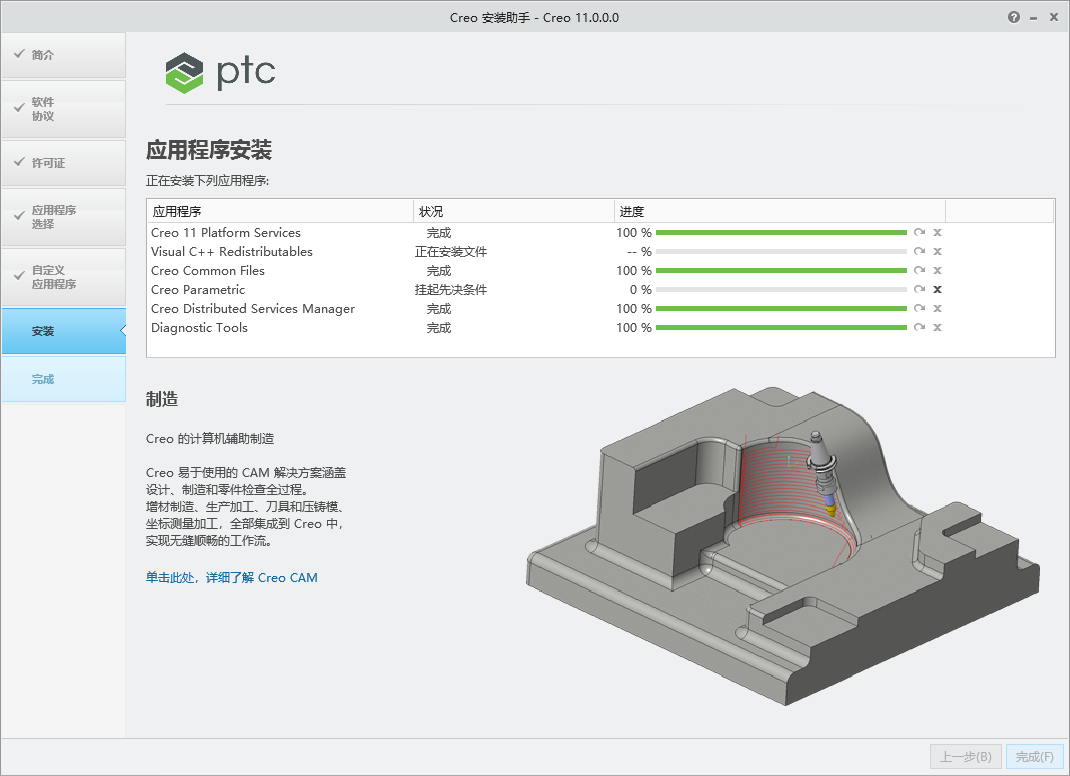Cancel the suspended Creo Parametric install
Viewport: 1070px width, 776px height.
pos(936,289)
